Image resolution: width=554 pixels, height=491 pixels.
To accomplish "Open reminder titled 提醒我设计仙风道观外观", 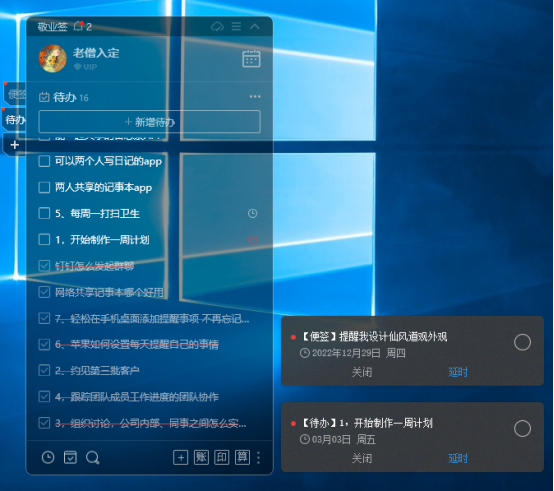I will click(375, 337).
